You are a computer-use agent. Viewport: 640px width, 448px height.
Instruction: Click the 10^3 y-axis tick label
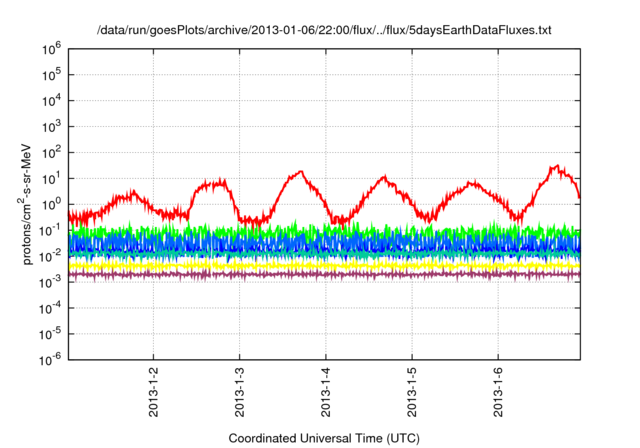[x=51, y=126]
